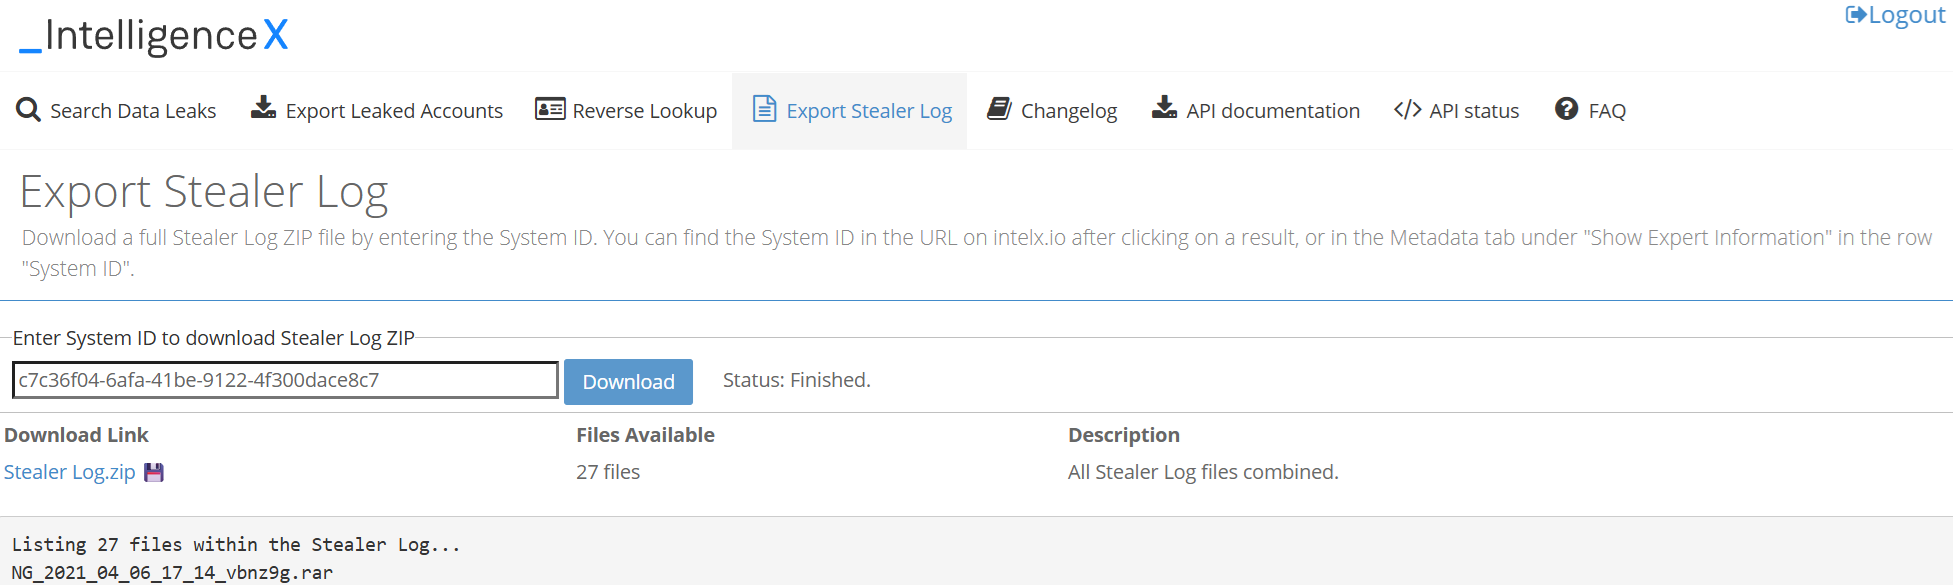The width and height of the screenshot is (1953, 585).
Task: Click the NG_2021_04_06 rar file listing line
Action: tap(172, 573)
